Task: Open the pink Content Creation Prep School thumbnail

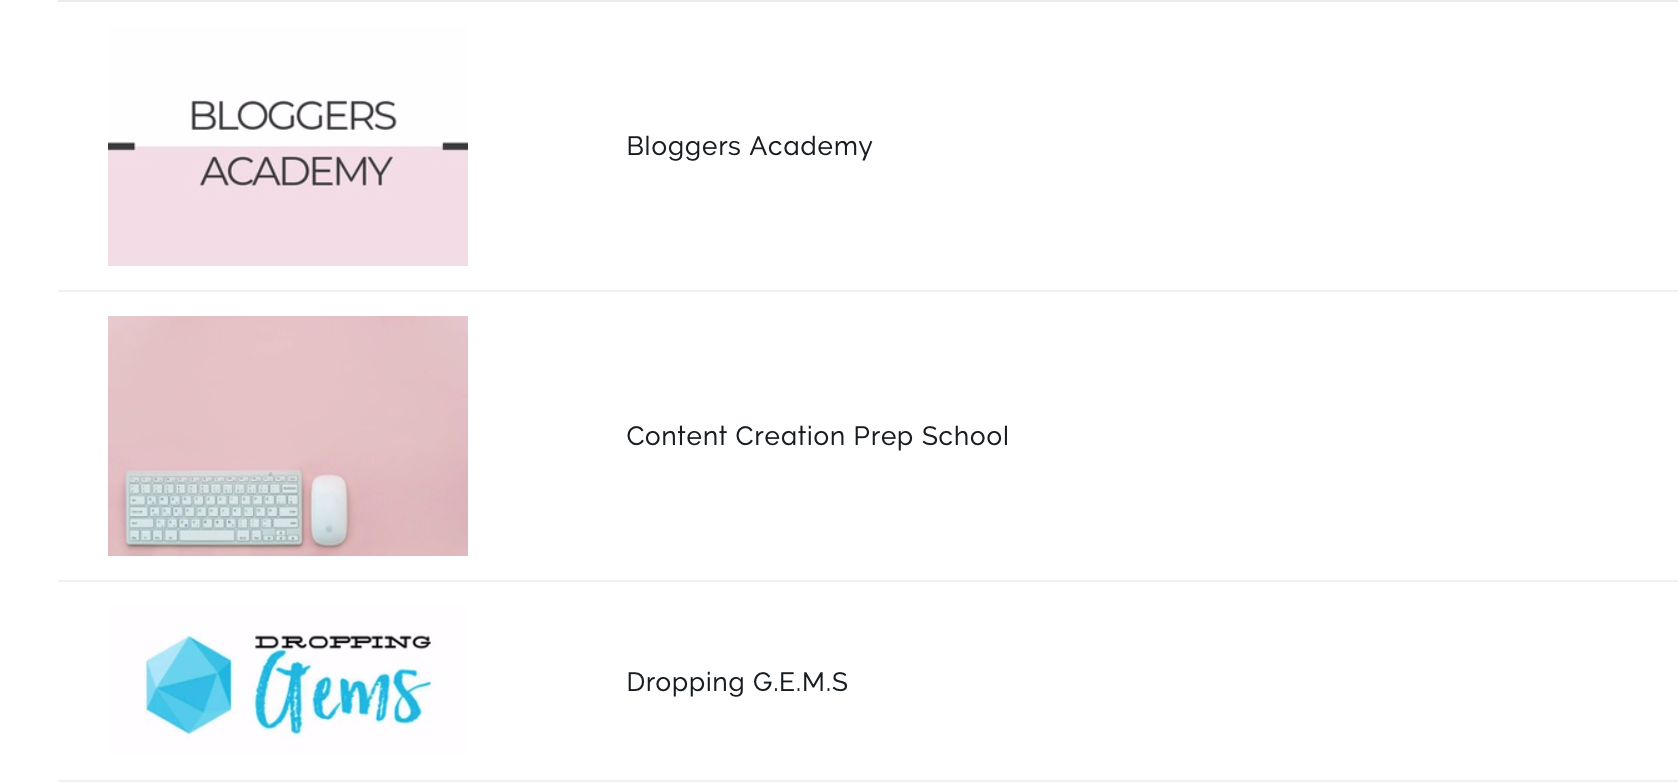Action: (x=288, y=436)
